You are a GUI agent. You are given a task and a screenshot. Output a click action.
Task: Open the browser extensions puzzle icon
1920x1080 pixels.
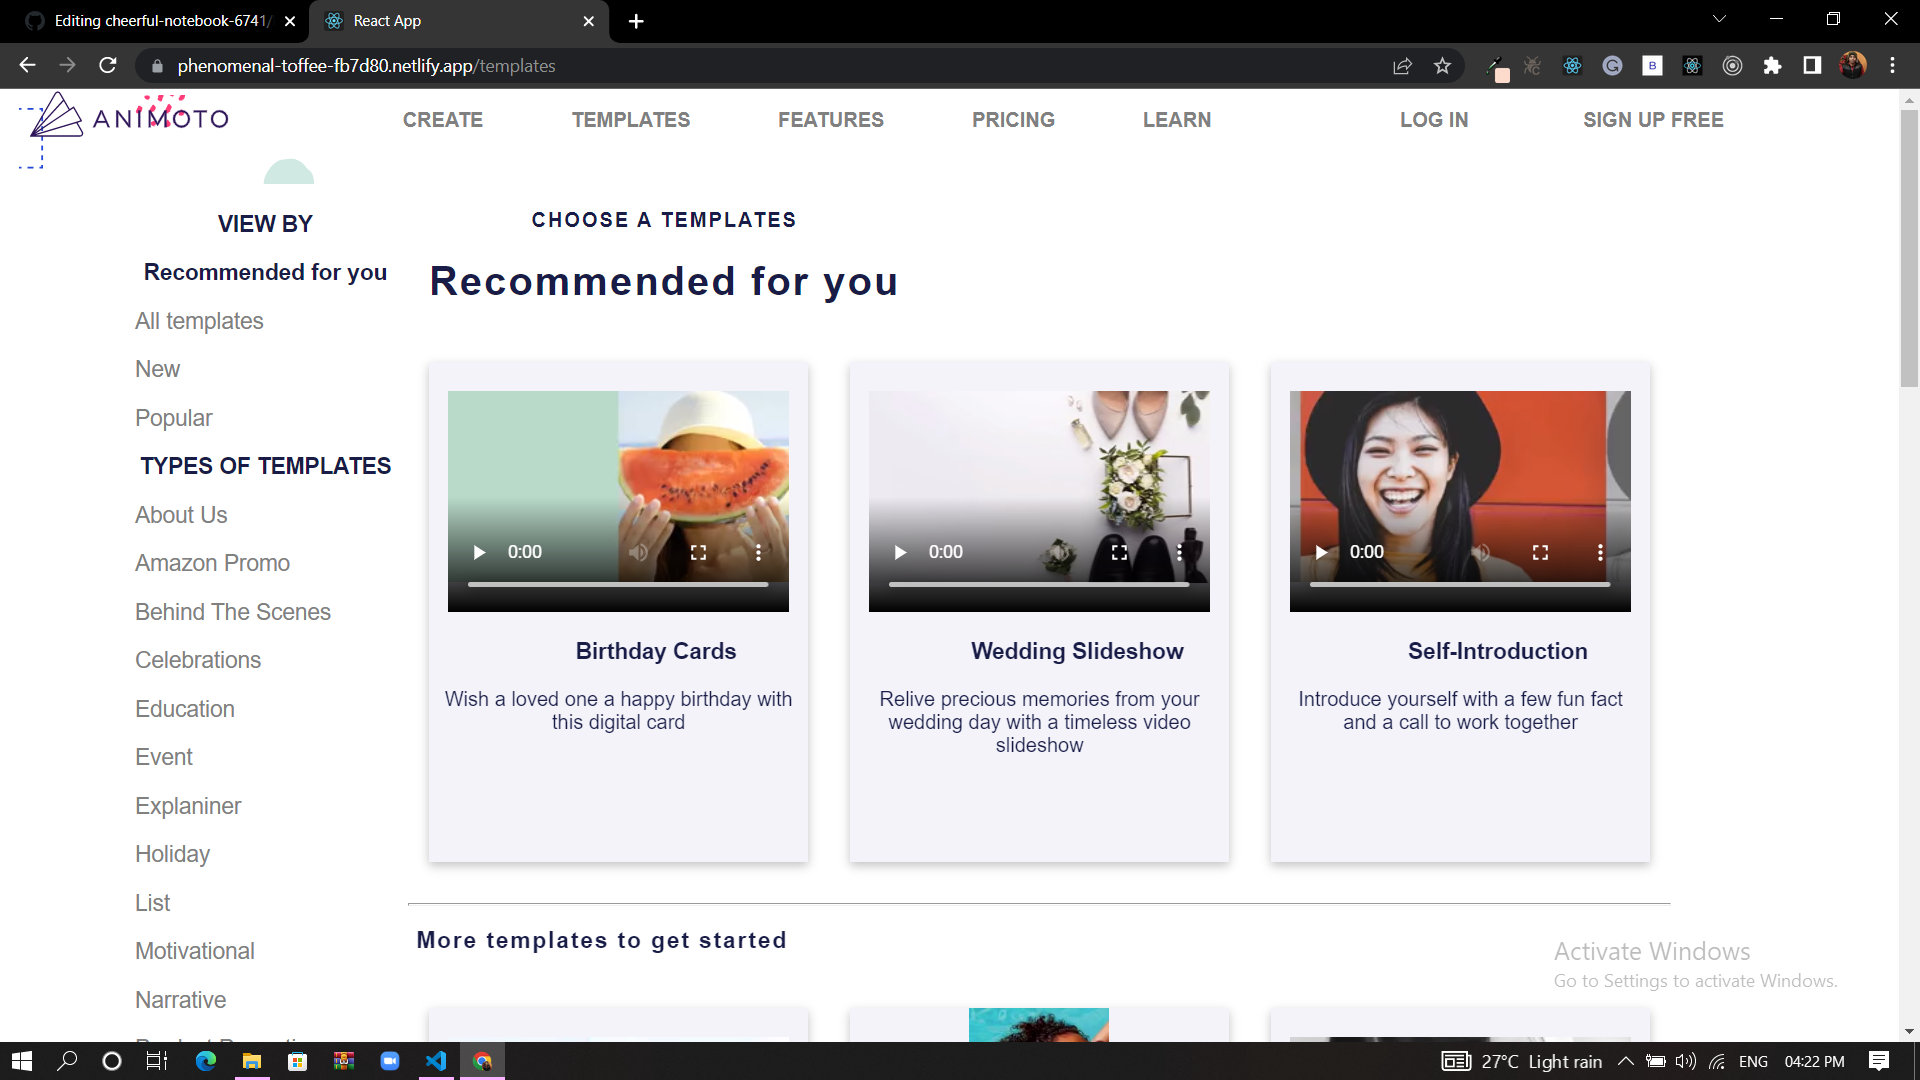(x=1773, y=65)
